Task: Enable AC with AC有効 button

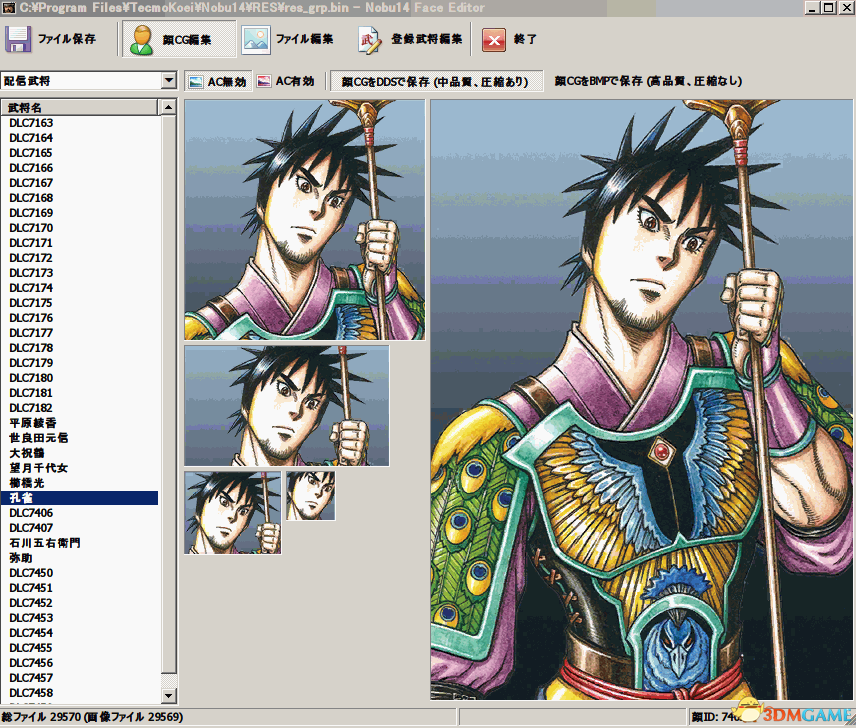Action: 286,81
